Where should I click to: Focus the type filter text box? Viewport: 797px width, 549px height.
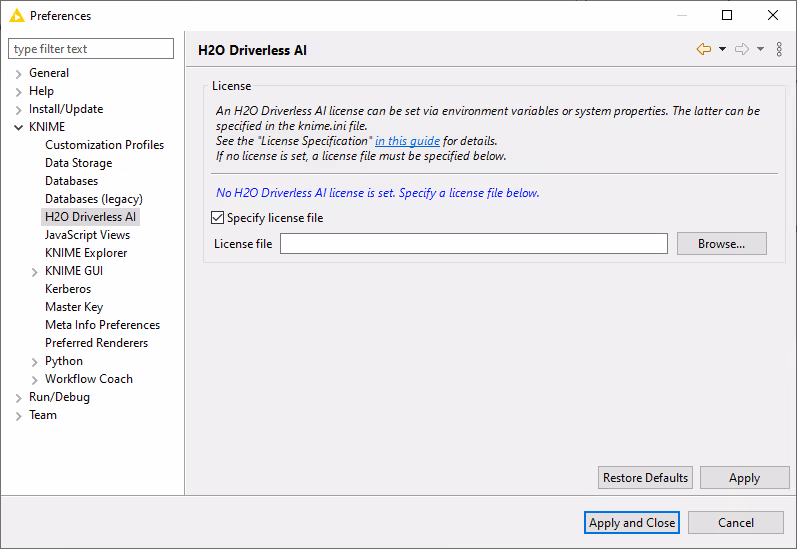click(x=91, y=49)
